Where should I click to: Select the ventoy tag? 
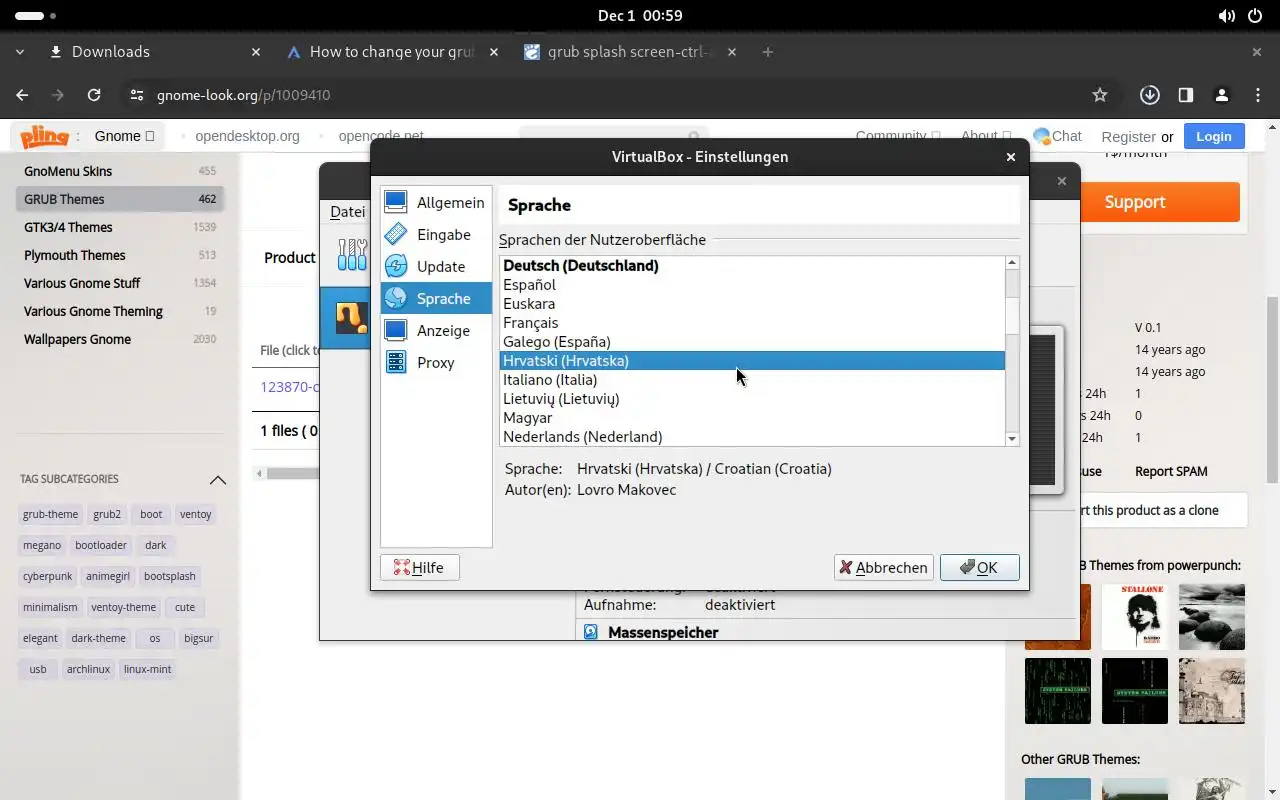pos(196,514)
